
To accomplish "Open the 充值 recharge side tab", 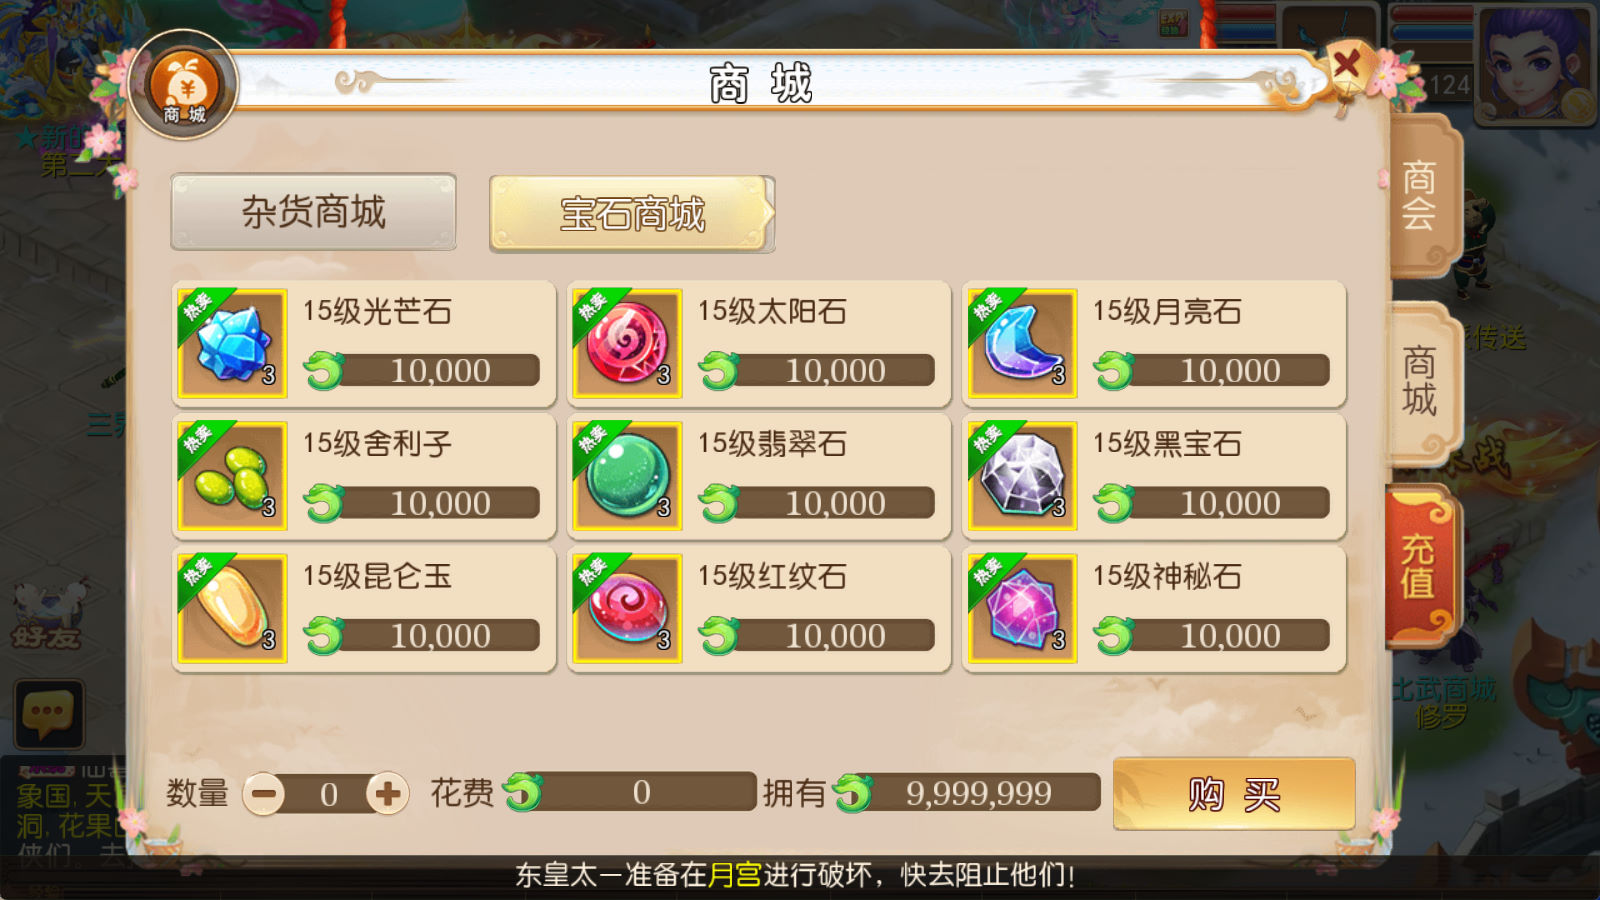I will click(x=1420, y=566).
